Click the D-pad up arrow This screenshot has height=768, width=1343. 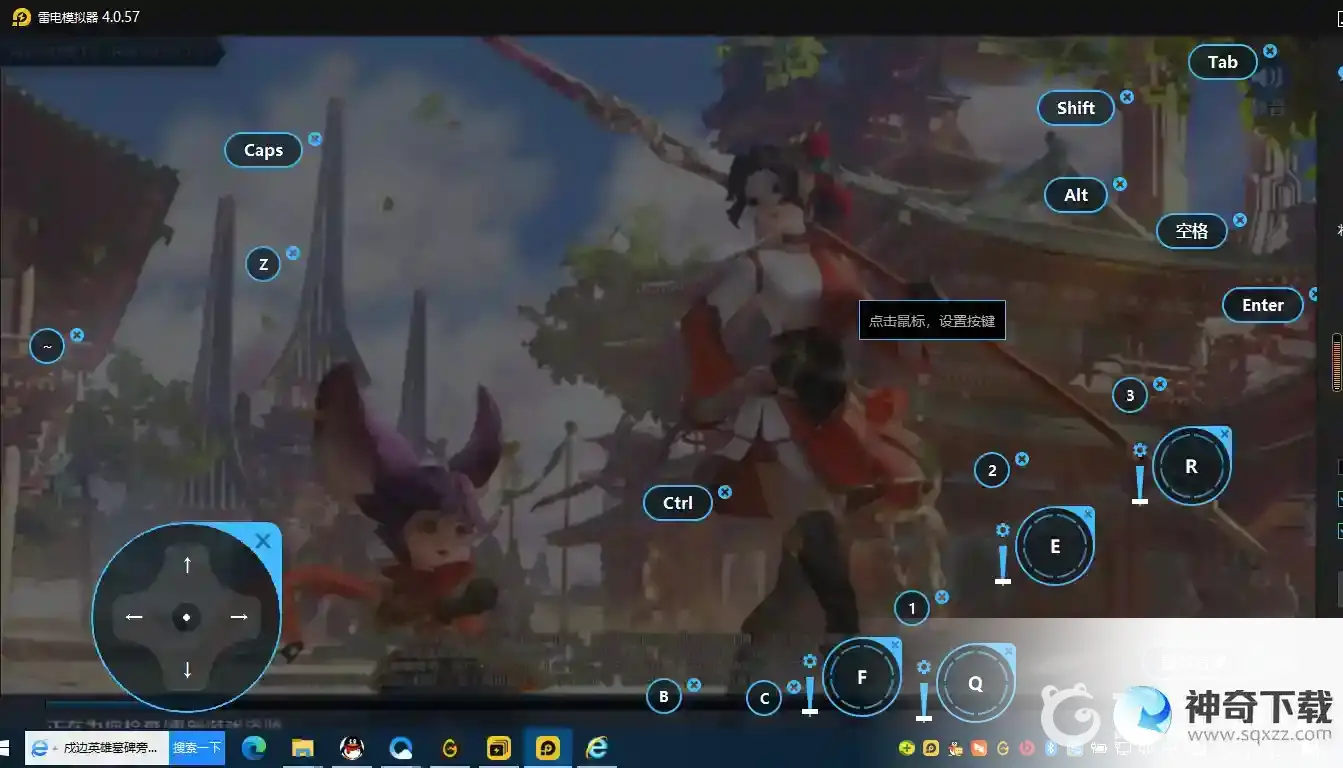coord(187,565)
